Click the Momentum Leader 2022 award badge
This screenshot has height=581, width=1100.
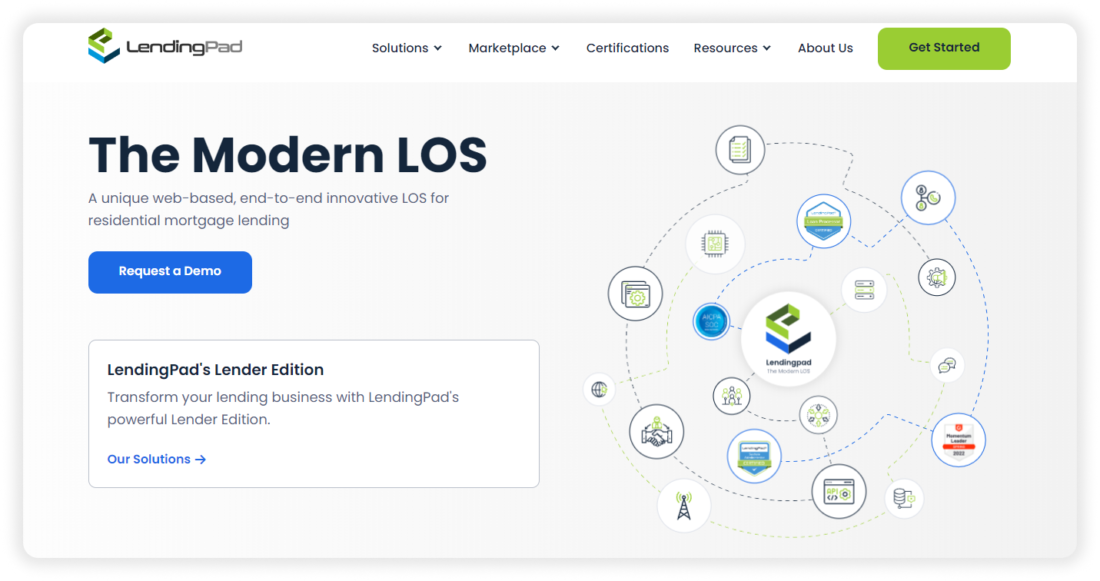958,439
